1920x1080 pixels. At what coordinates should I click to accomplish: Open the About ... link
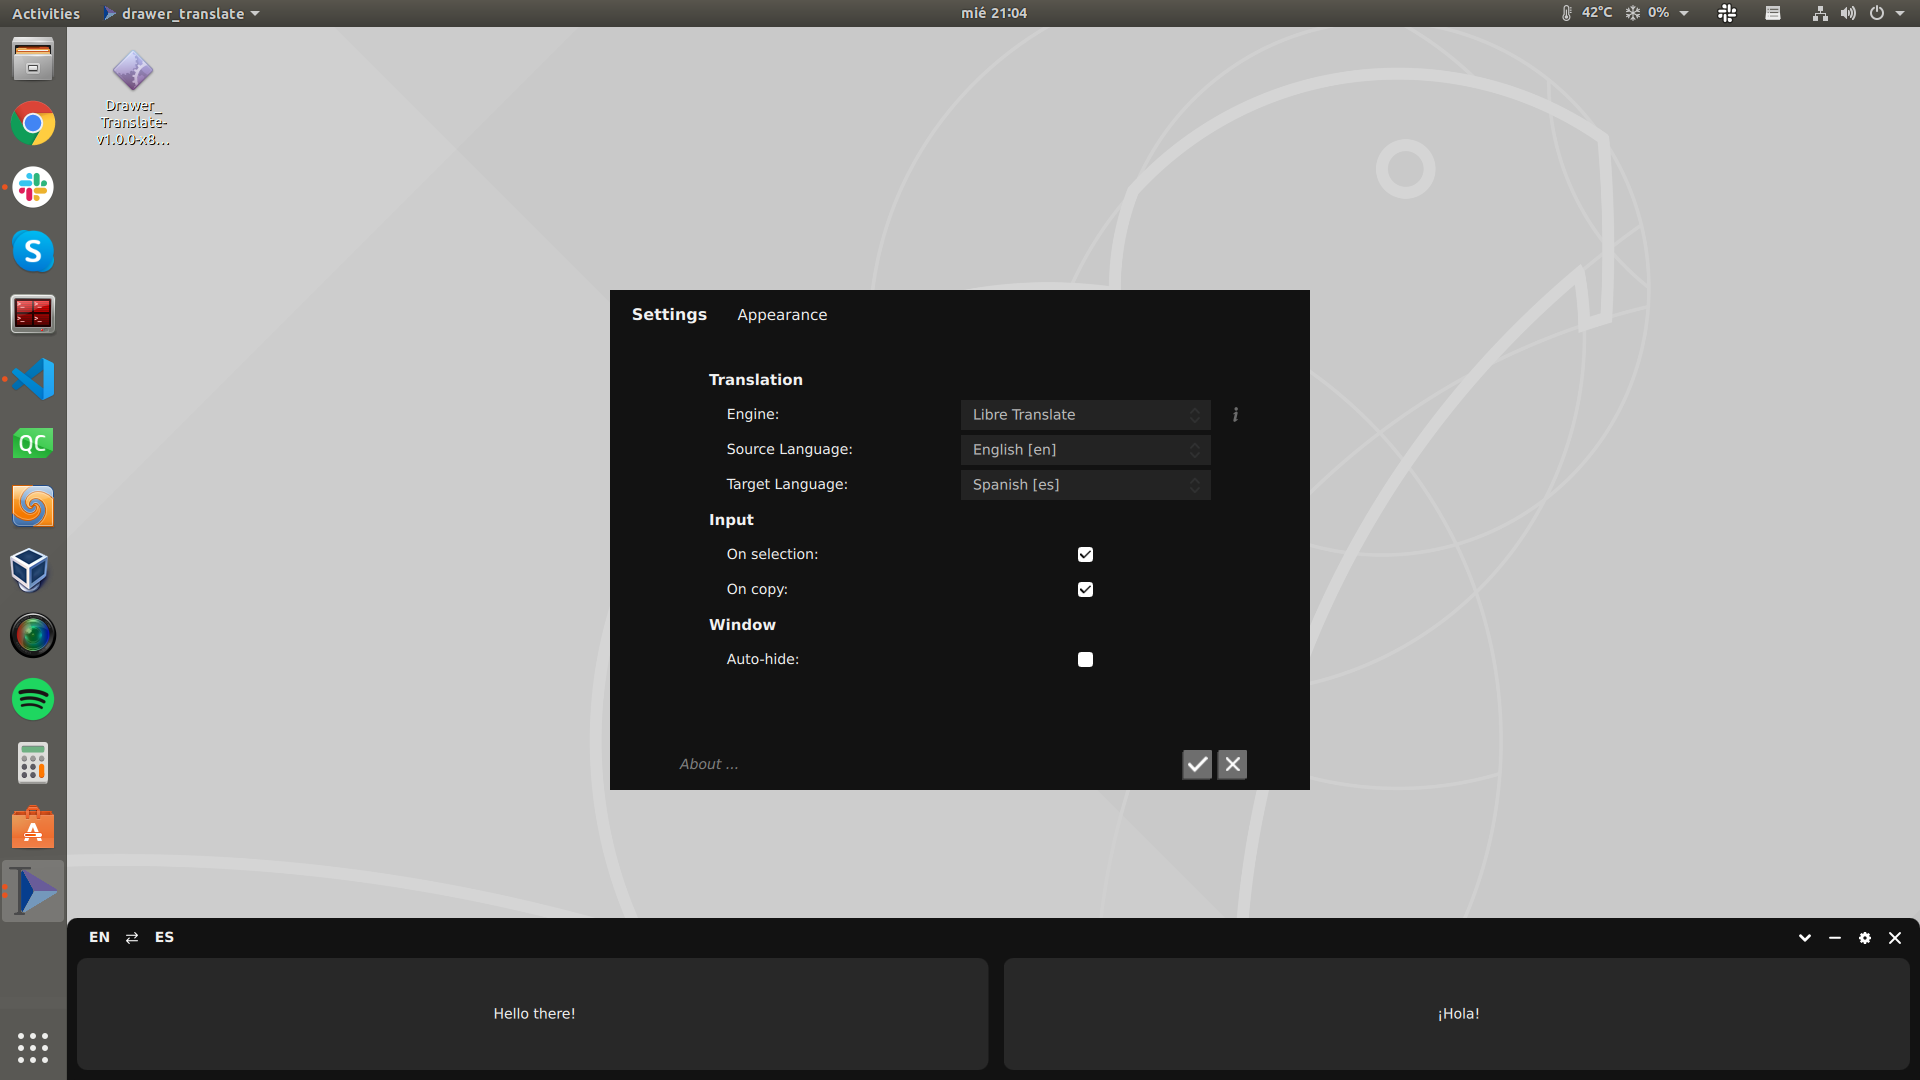click(709, 764)
